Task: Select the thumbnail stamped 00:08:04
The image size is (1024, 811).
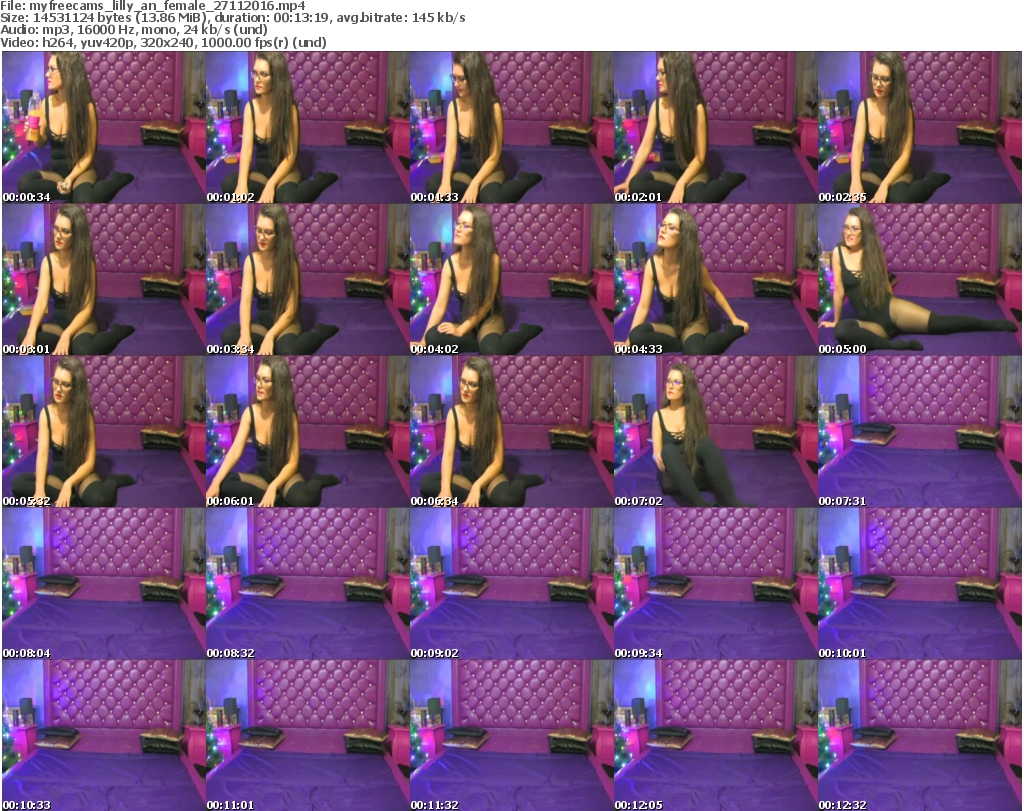Action: point(104,584)
